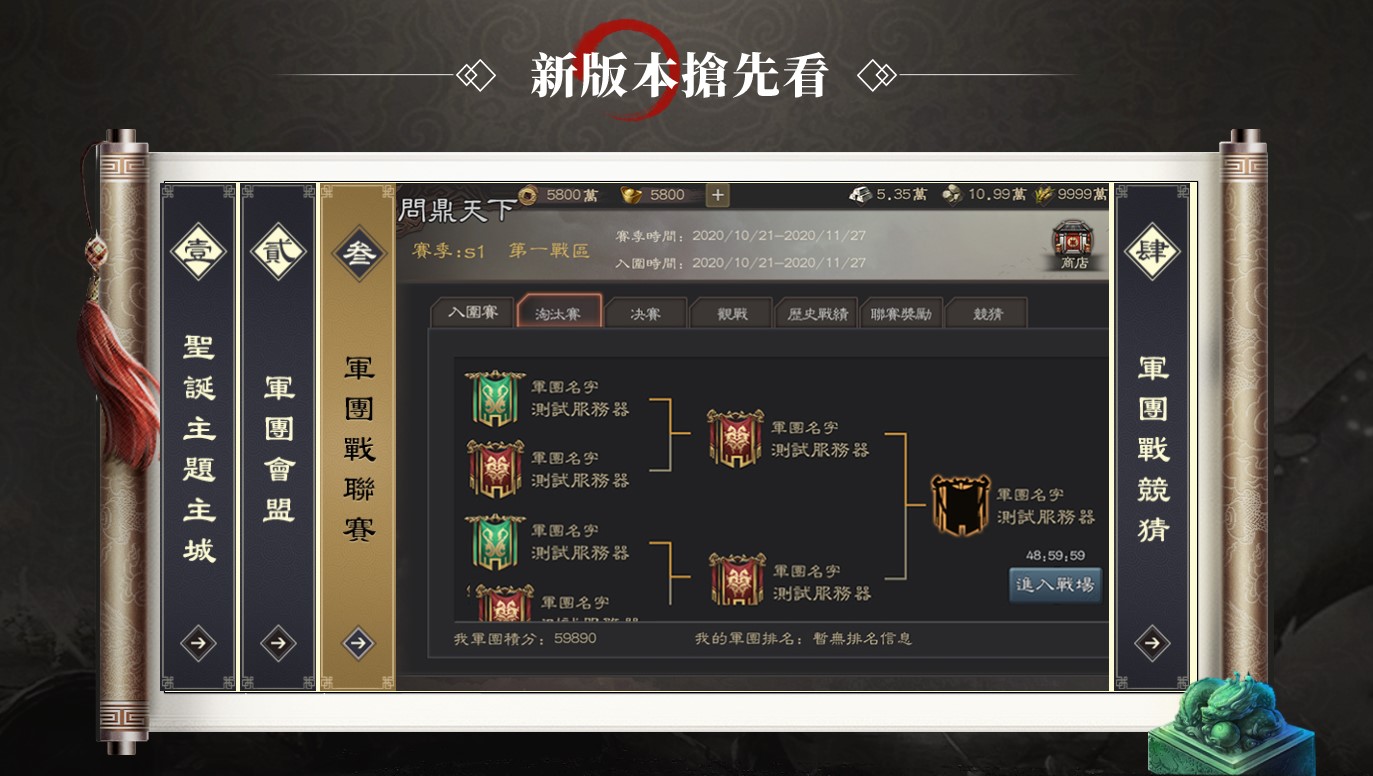Click the arrow under 軍團戰聯賽
This screenshot has height=776, width=1373.
point(358,643)
